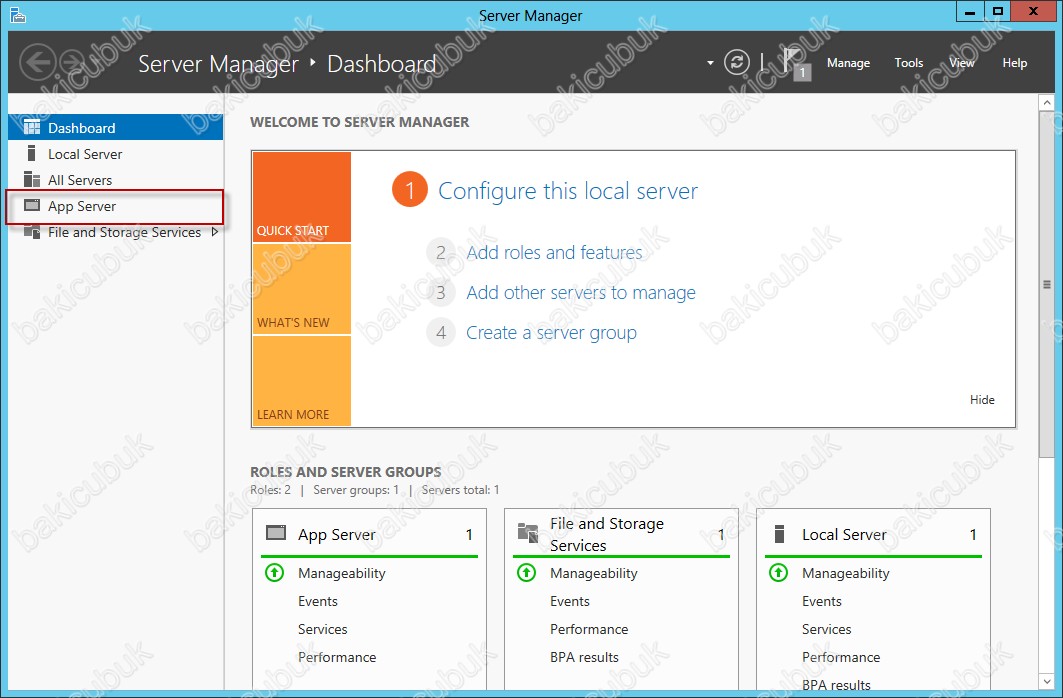Click the File and Storage Services sidebar icon

tap(32, 232)
